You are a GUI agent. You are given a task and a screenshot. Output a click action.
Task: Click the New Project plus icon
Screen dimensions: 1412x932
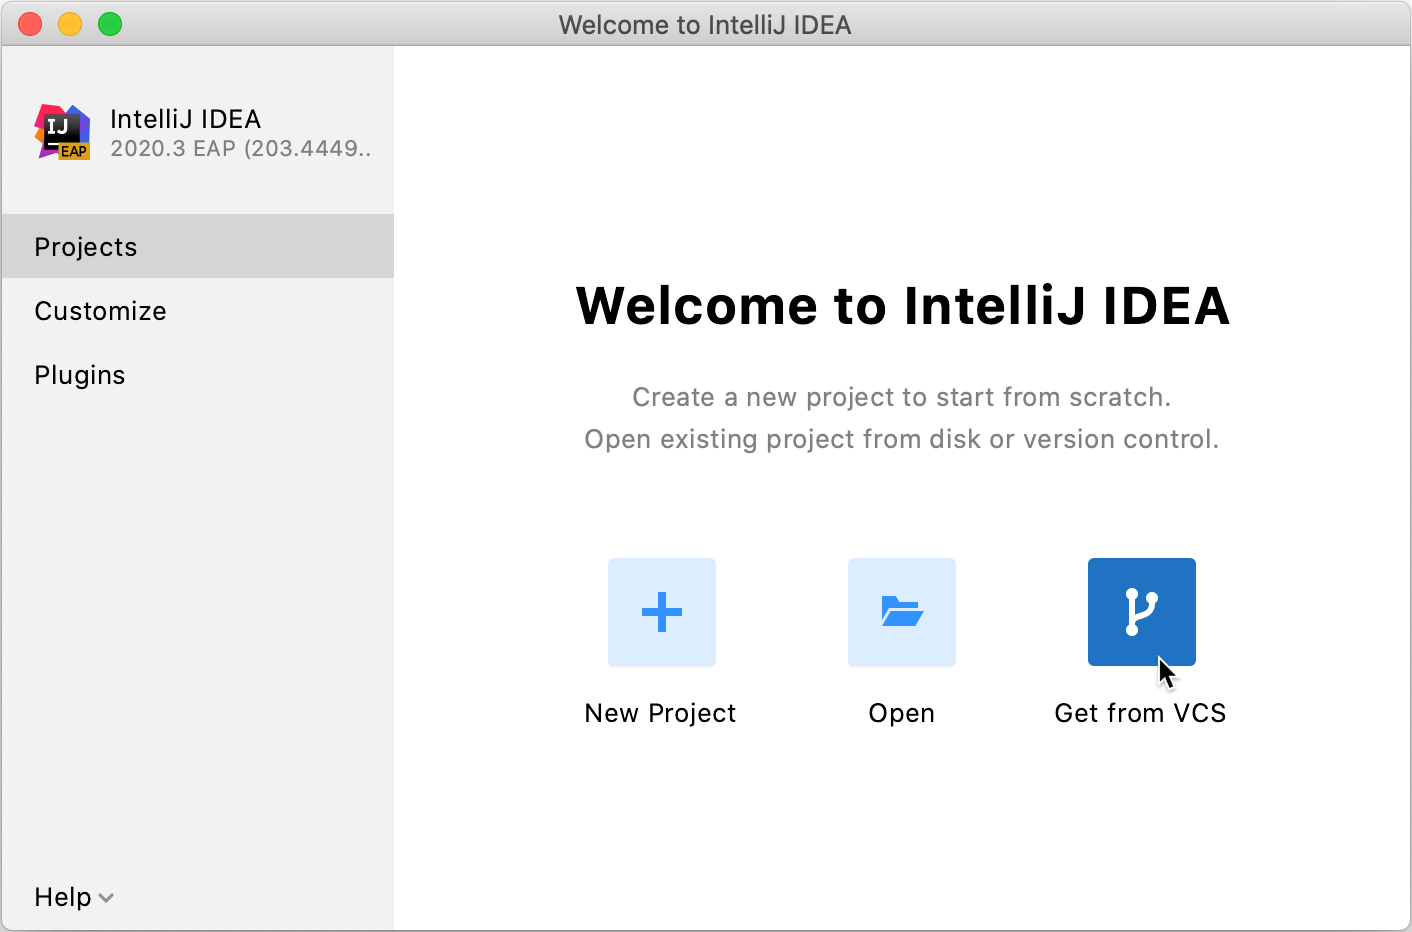662,612
